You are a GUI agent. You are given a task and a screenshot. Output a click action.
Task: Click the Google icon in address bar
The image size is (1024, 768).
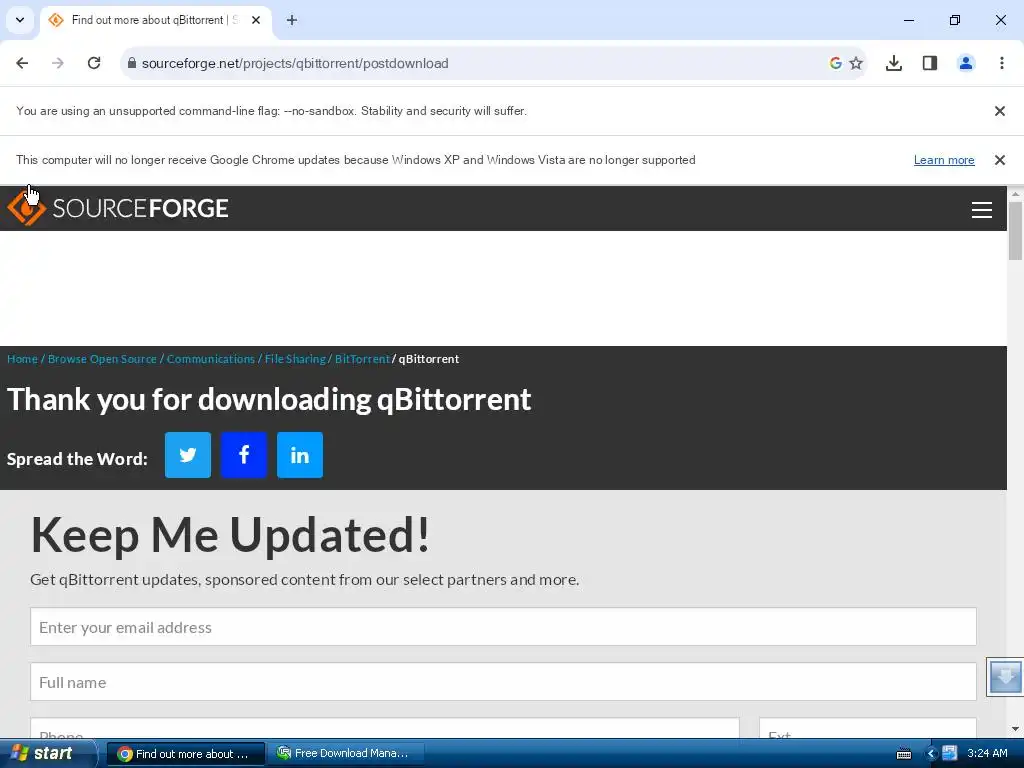(x=835, y=63)
